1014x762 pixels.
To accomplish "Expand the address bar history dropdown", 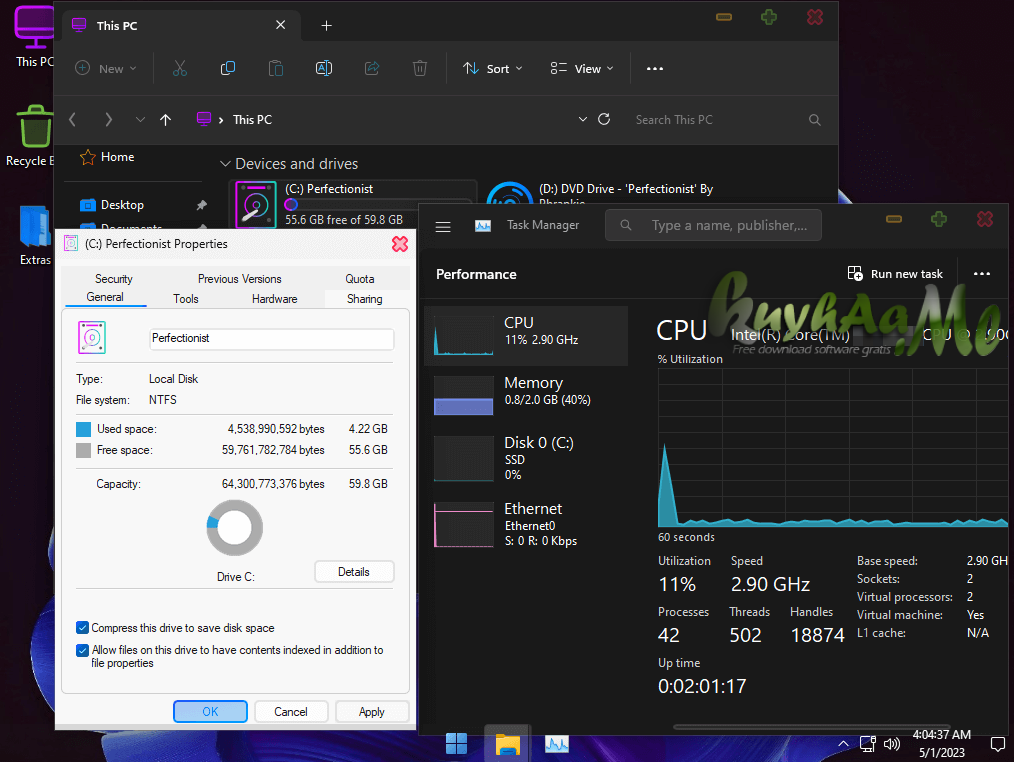I will point(583,119).
